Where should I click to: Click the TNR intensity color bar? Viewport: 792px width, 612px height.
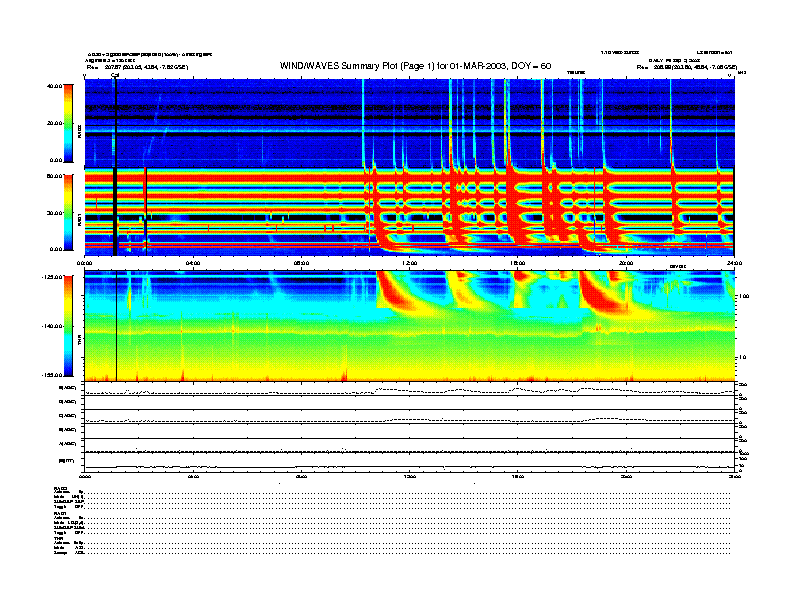68,326
